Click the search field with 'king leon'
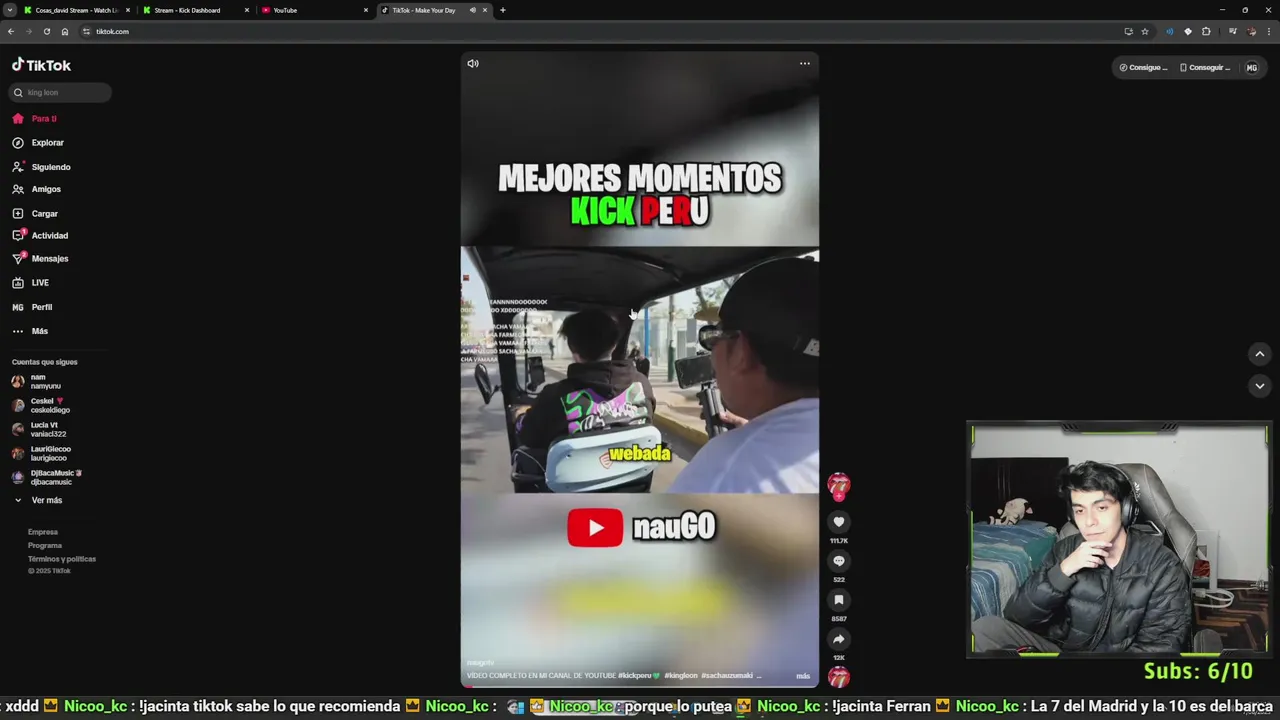 60,92
